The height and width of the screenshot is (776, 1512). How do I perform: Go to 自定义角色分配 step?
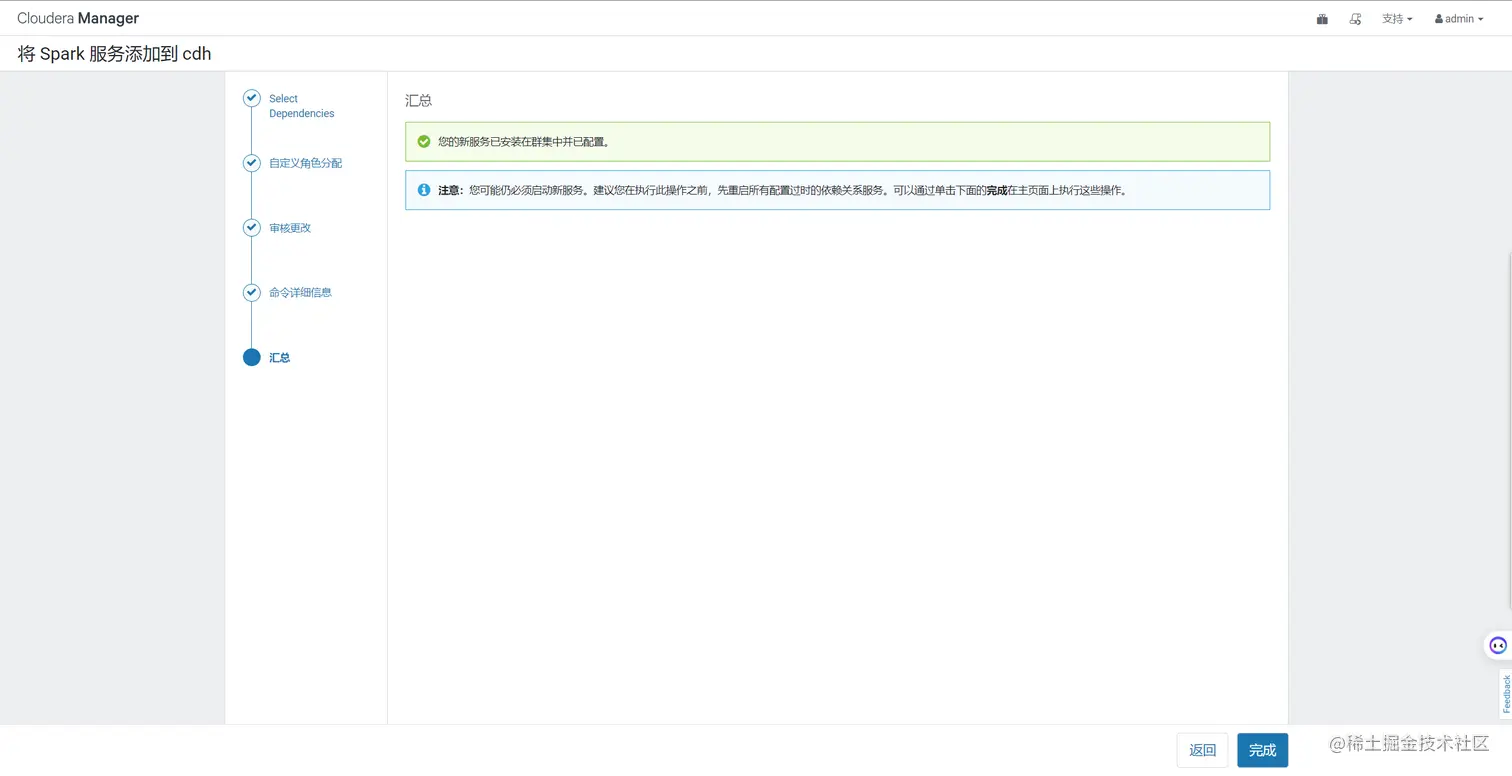pos(305,163)
